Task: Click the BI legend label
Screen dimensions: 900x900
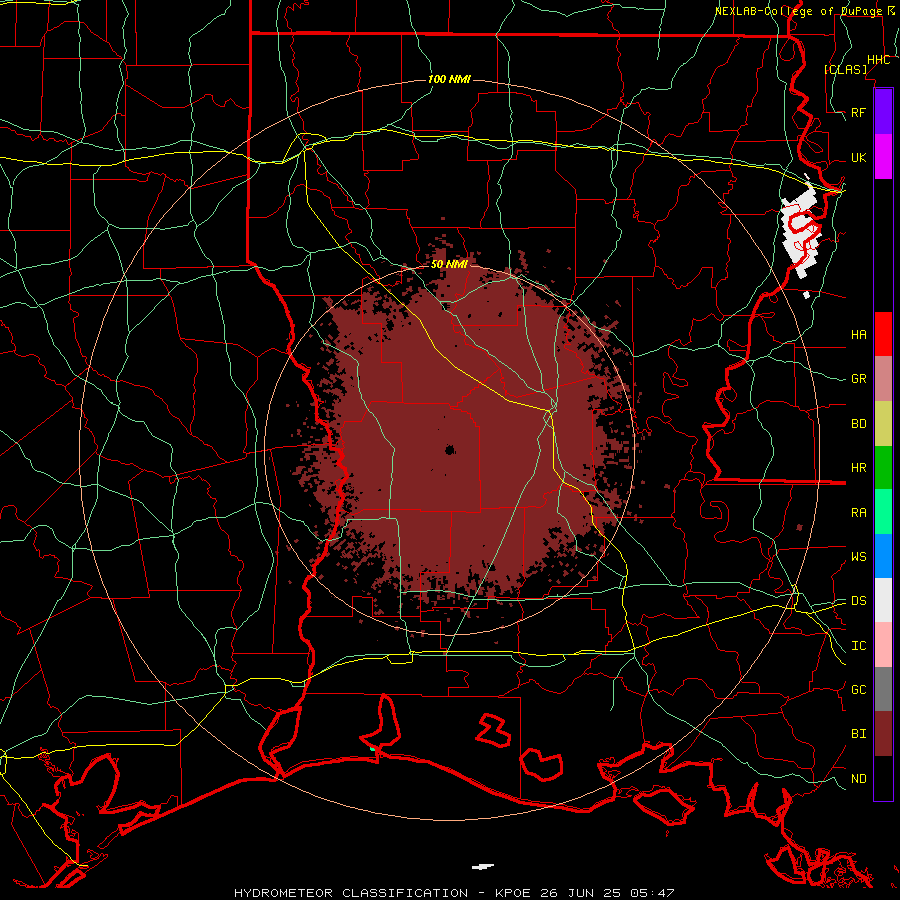Action: coord(858,734)
